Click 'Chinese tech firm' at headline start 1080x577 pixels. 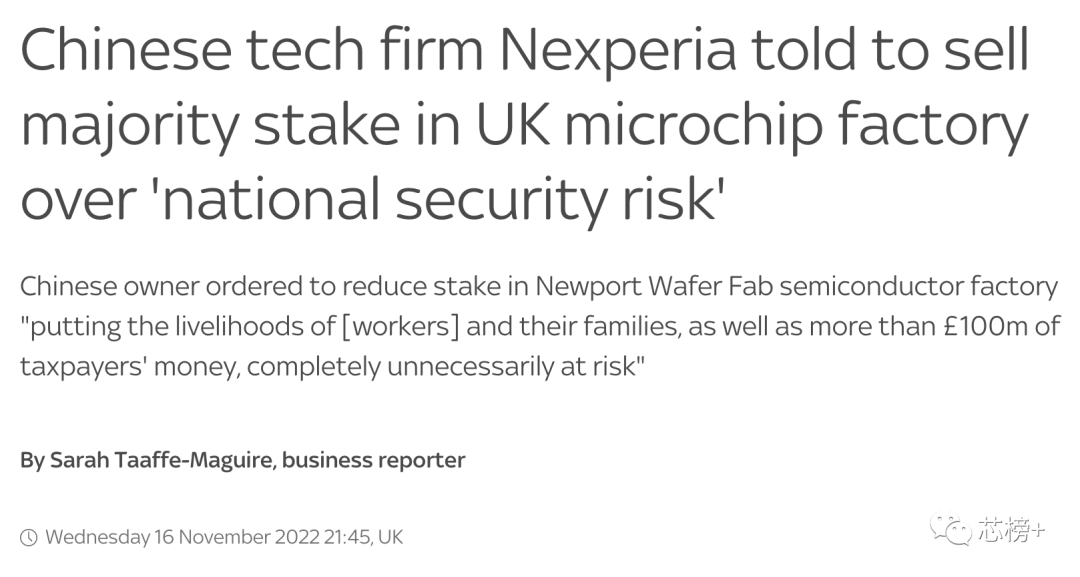point(253,50)
